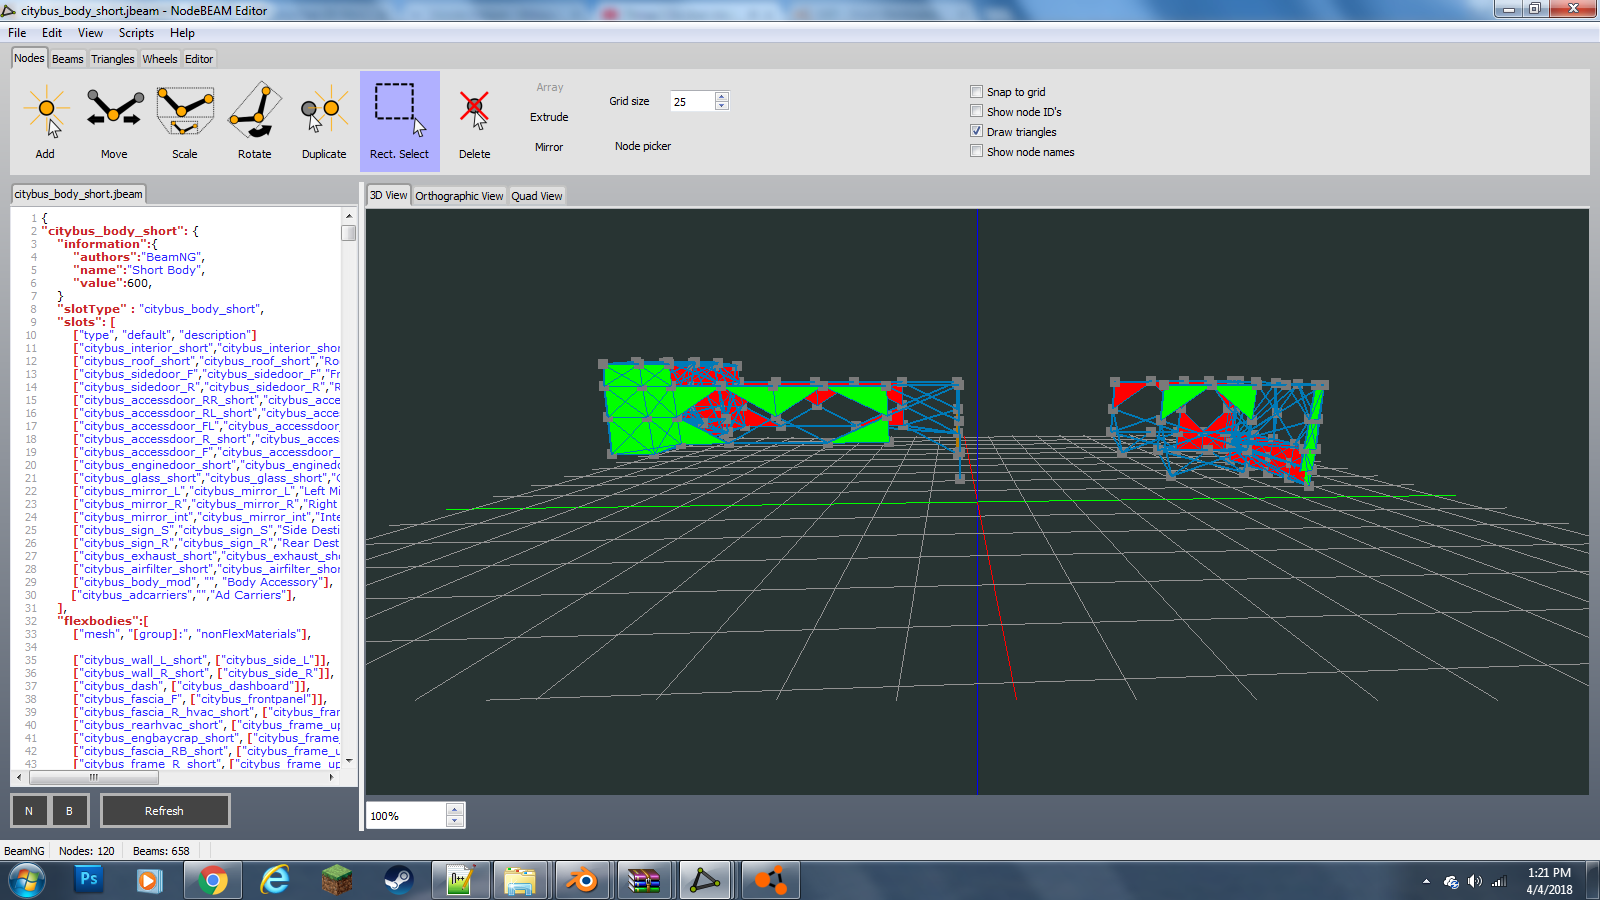Viewport: 1600px width, 900px height.
Task: Switch to Quad View tab
Action: click(537, 196)
